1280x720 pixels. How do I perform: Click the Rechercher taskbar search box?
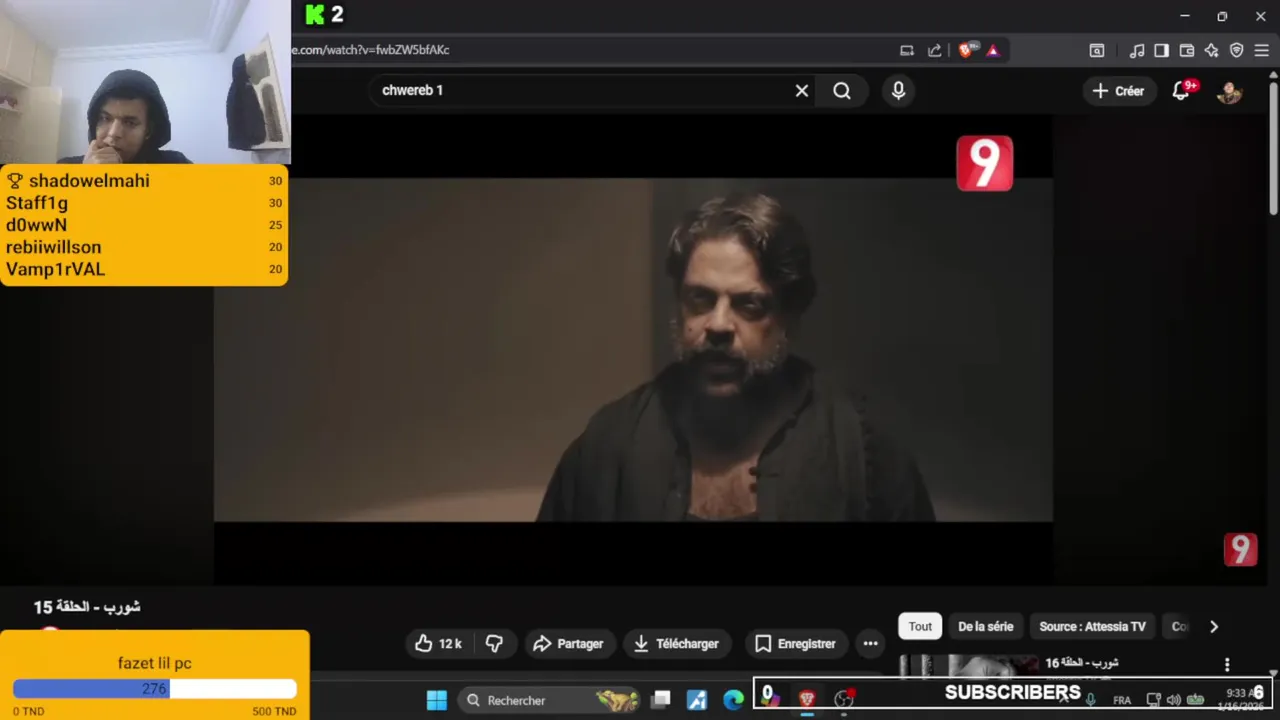pyautogui.click(x=550, y=700)
